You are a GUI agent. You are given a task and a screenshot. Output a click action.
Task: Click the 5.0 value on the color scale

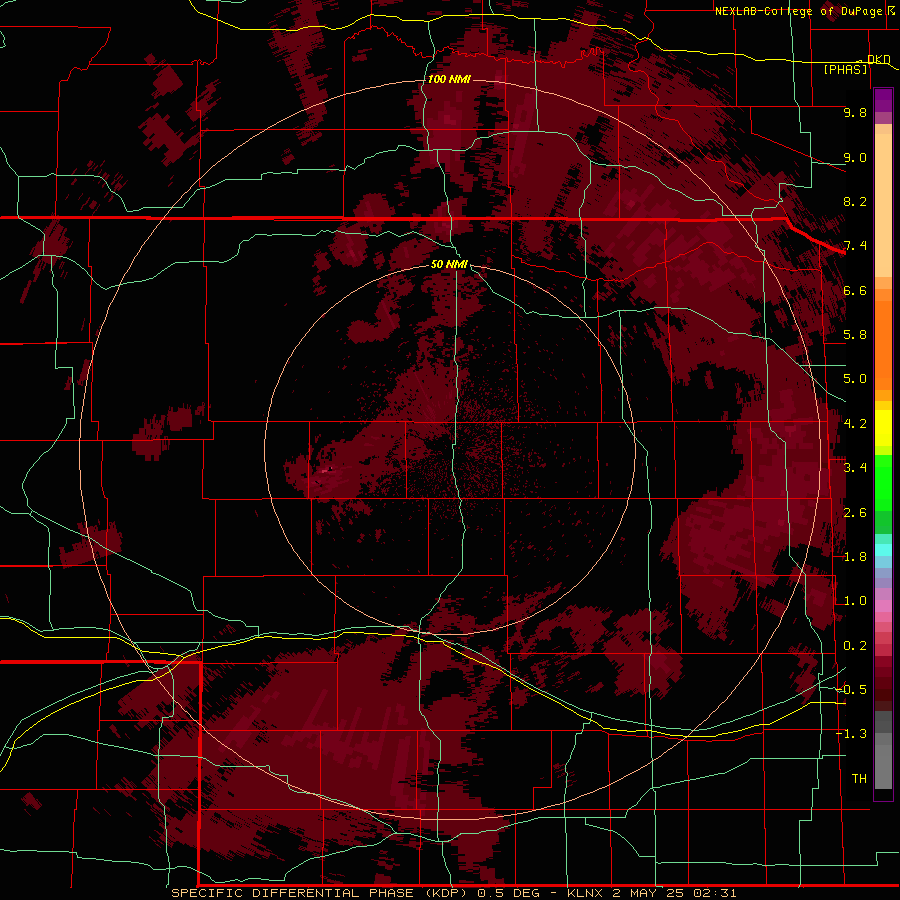pyautogui.click(x=855, y=379)
